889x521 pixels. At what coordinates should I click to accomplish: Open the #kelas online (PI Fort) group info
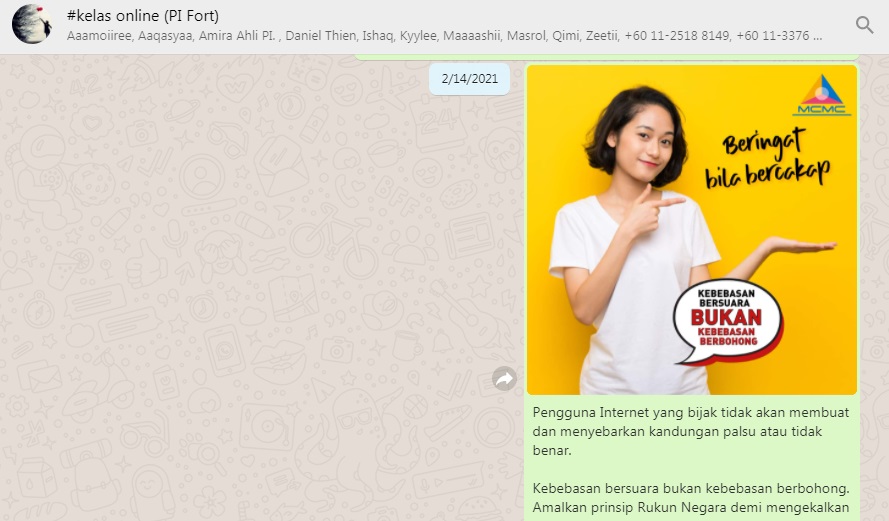pyautogui.click(x=143, y=16)
